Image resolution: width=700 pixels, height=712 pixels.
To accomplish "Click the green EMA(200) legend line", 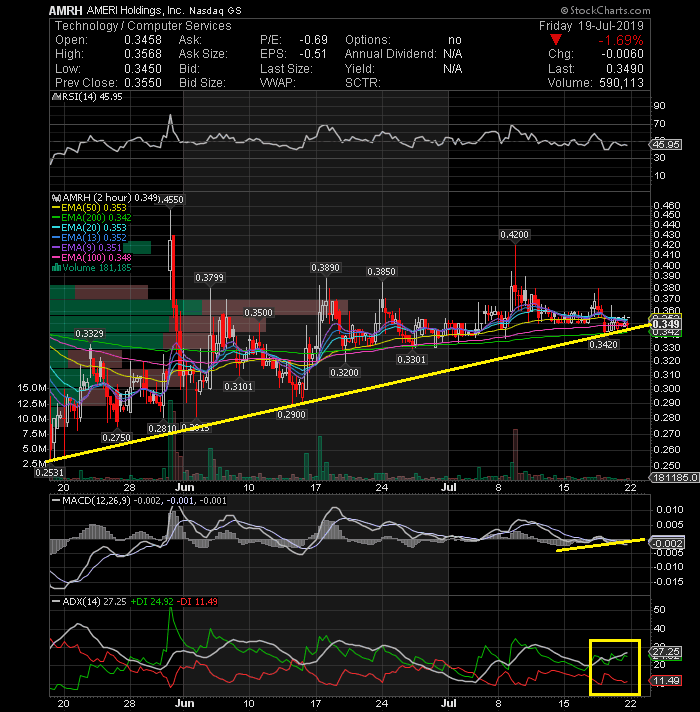I will pyautogui.click(x=56, y=218).
